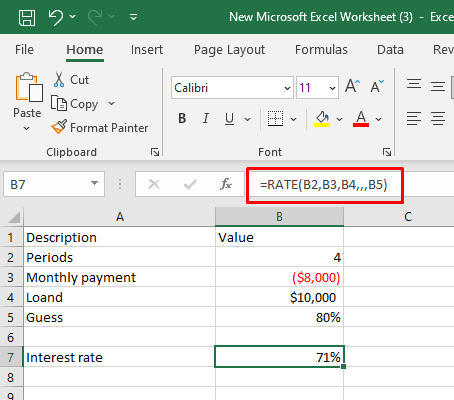Click the Redo arrow icon
454x400 pixels.
[95, 17]
